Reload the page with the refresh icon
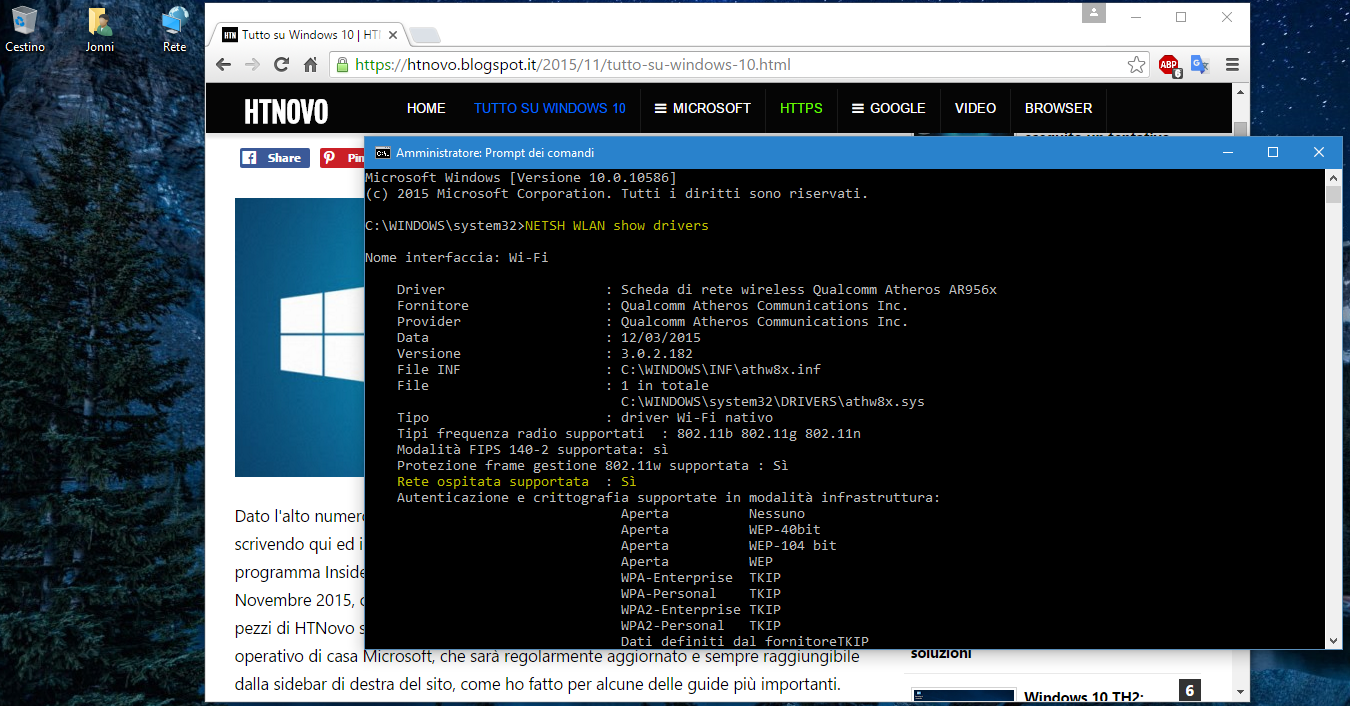This screenshot has height=706, width=1350. [282, 65]
